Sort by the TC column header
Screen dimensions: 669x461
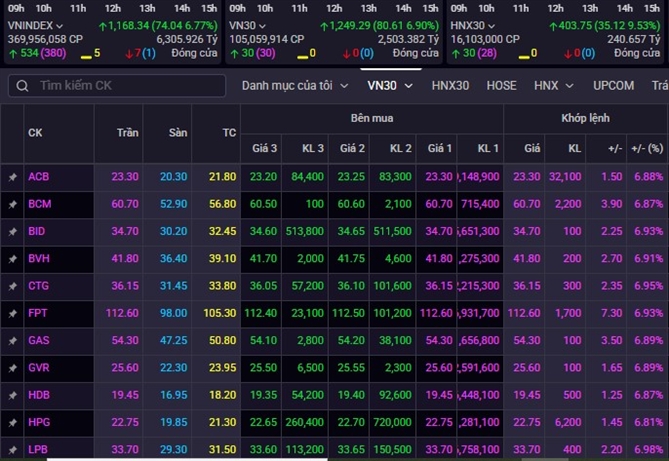point(229,133)
